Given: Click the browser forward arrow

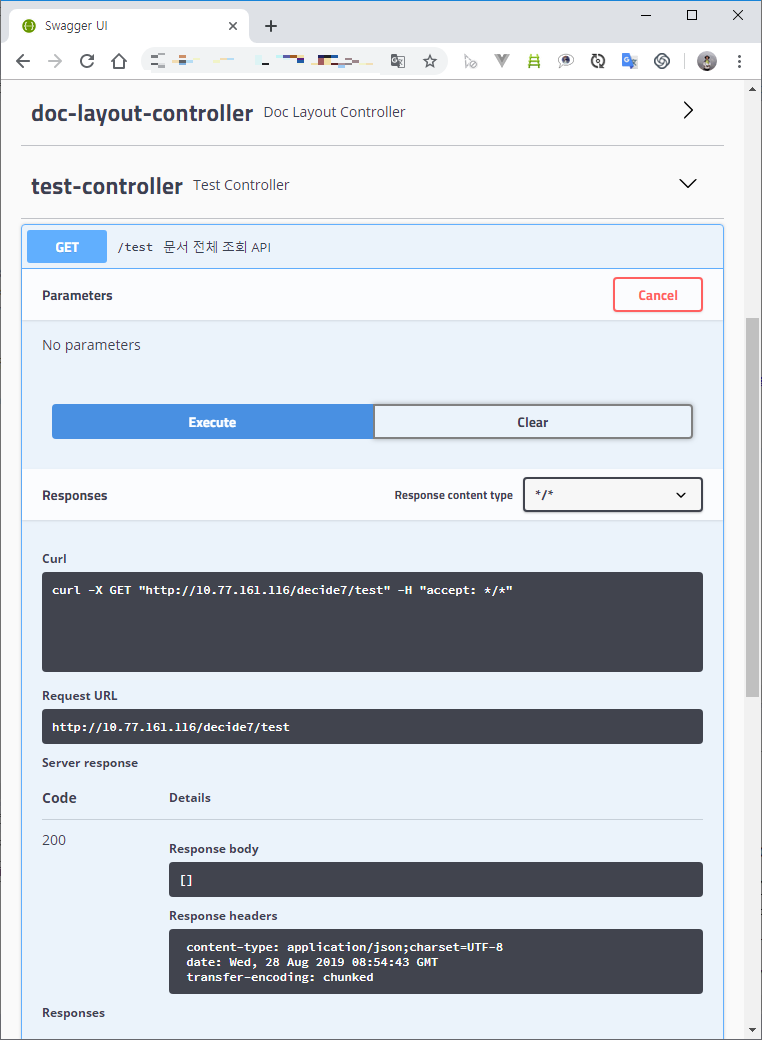Looking at the screenshot, I should 55,62.
